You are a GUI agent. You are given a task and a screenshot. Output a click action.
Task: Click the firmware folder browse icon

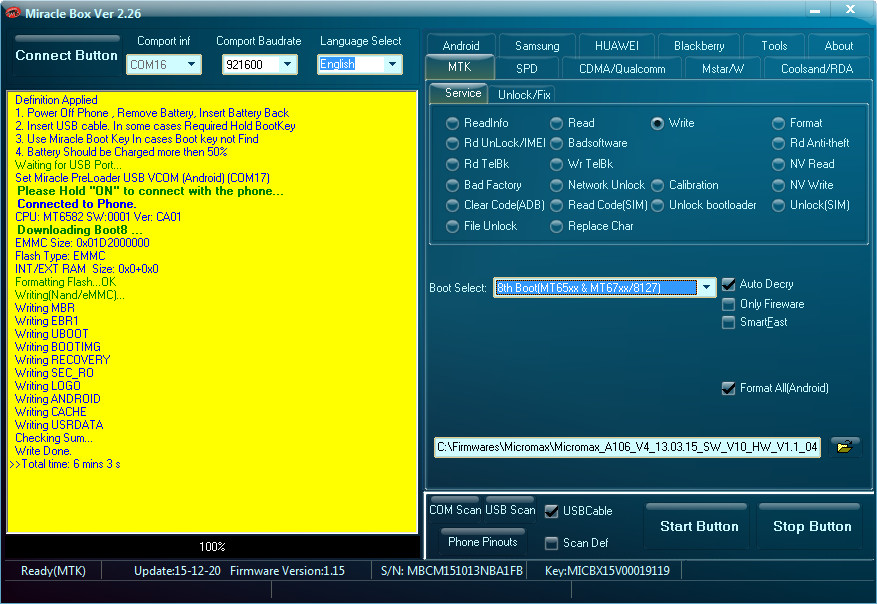point(845,447)
